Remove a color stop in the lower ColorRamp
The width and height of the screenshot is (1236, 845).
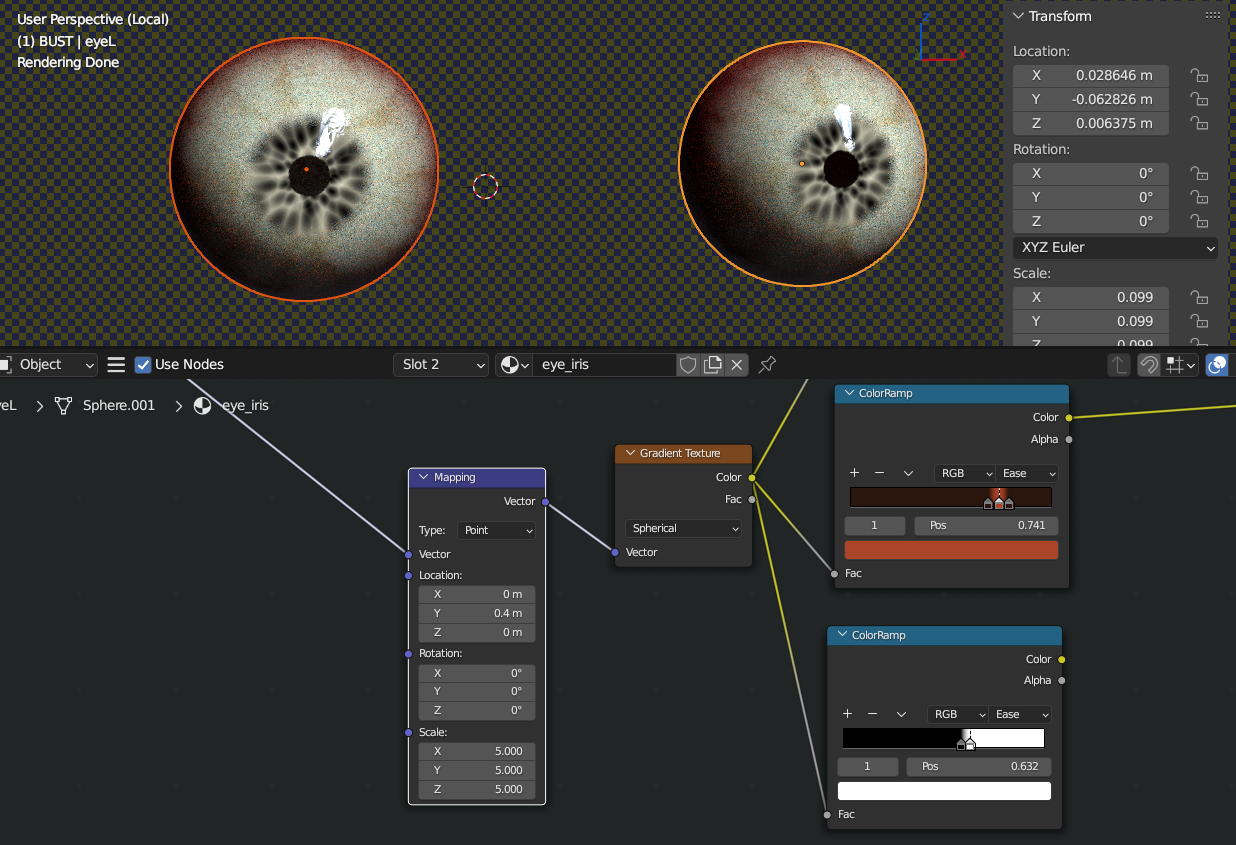click(x=872, y=714)
